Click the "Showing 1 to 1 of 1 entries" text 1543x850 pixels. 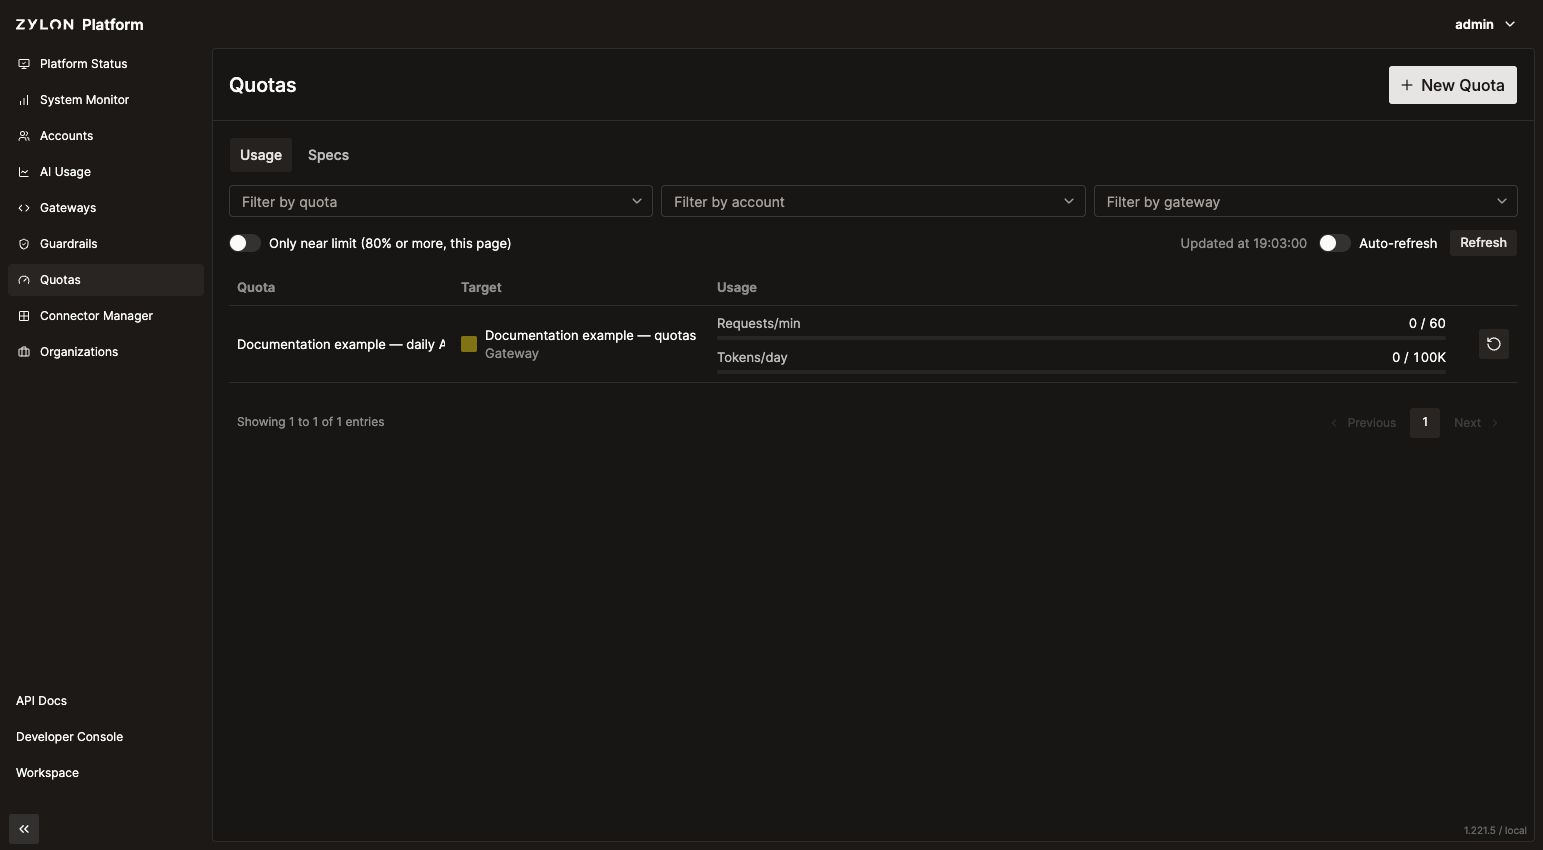(x=311, y=422)
